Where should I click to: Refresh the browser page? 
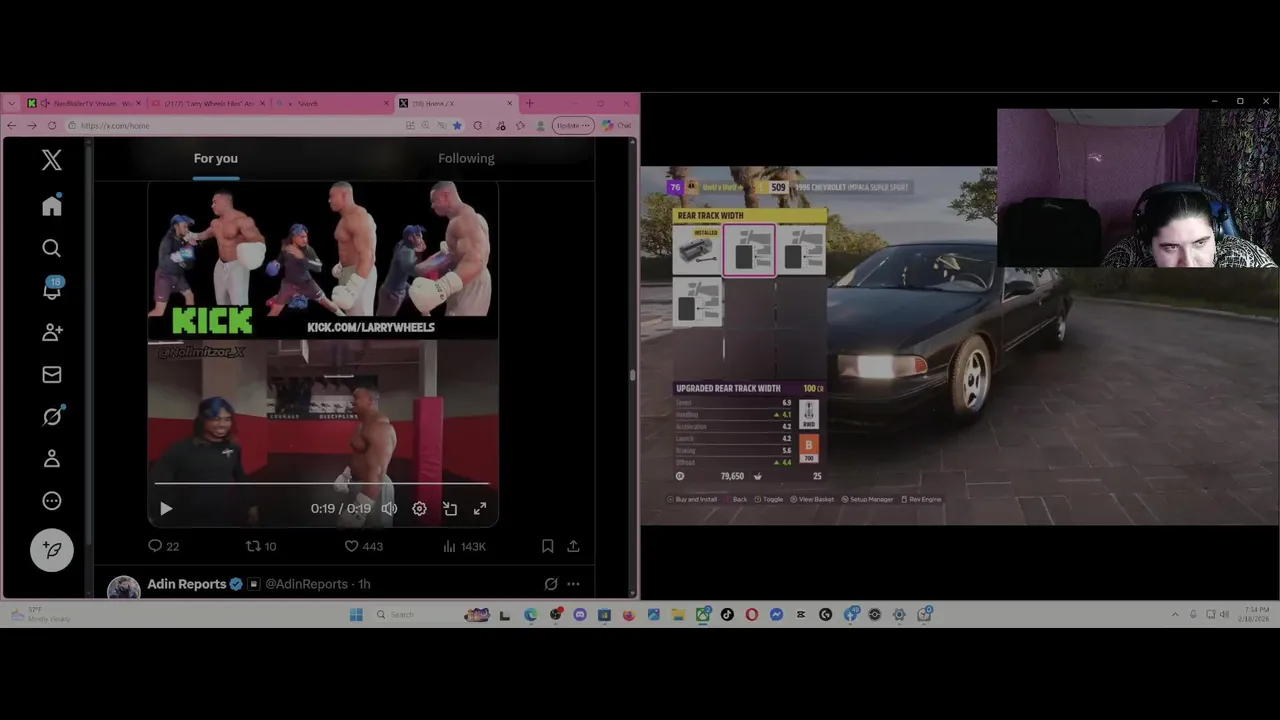click(x=52, y=125)
